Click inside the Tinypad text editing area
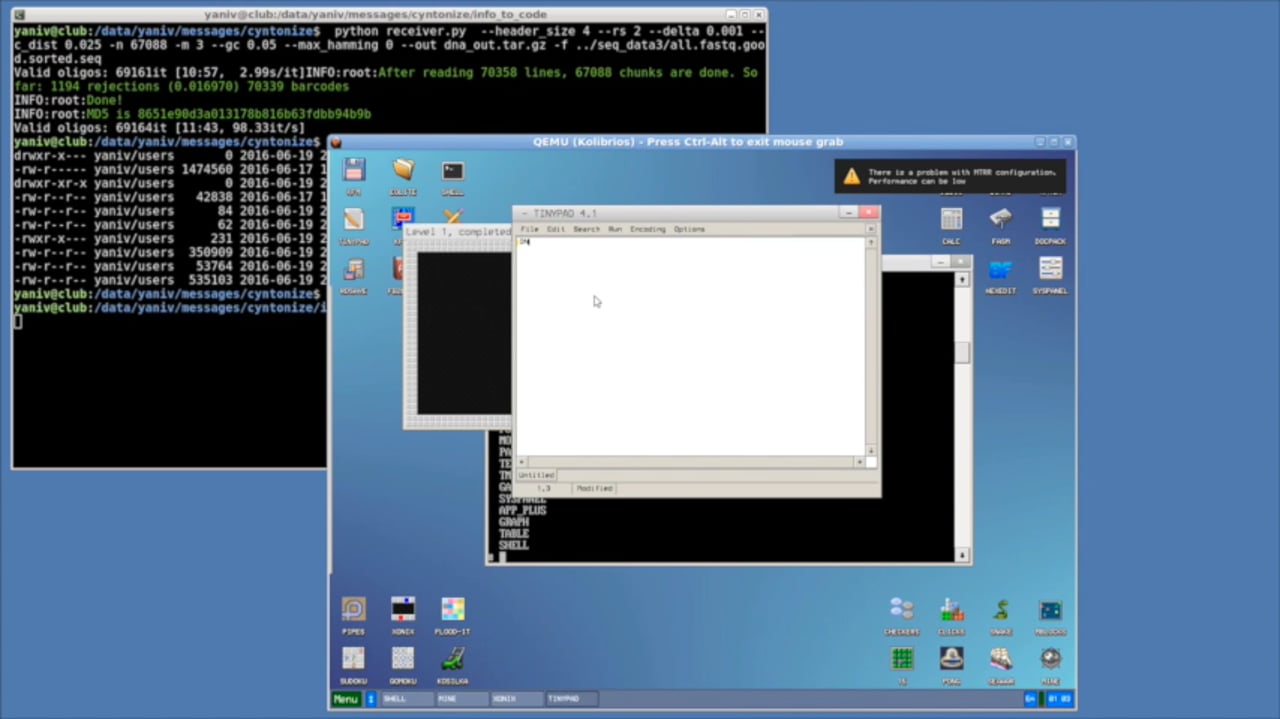 (690, 346)
